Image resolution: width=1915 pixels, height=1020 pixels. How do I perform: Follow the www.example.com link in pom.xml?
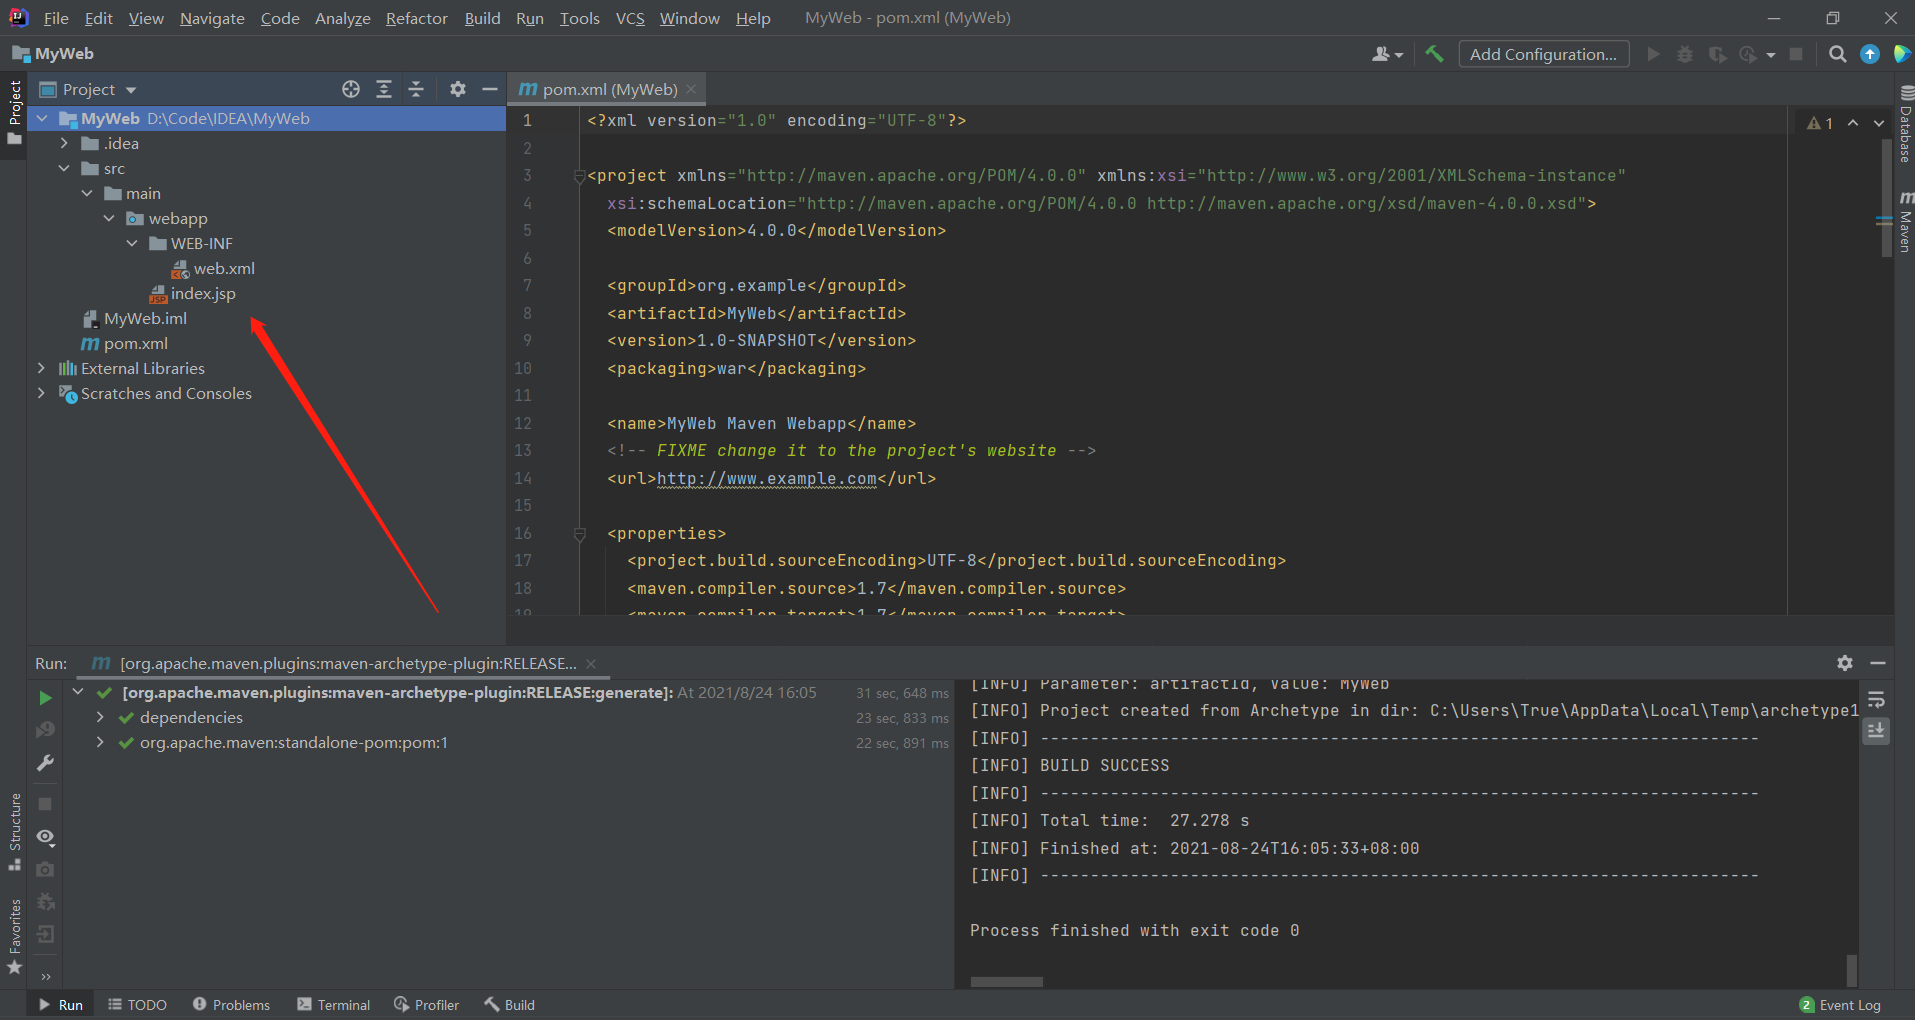point(766,479)
